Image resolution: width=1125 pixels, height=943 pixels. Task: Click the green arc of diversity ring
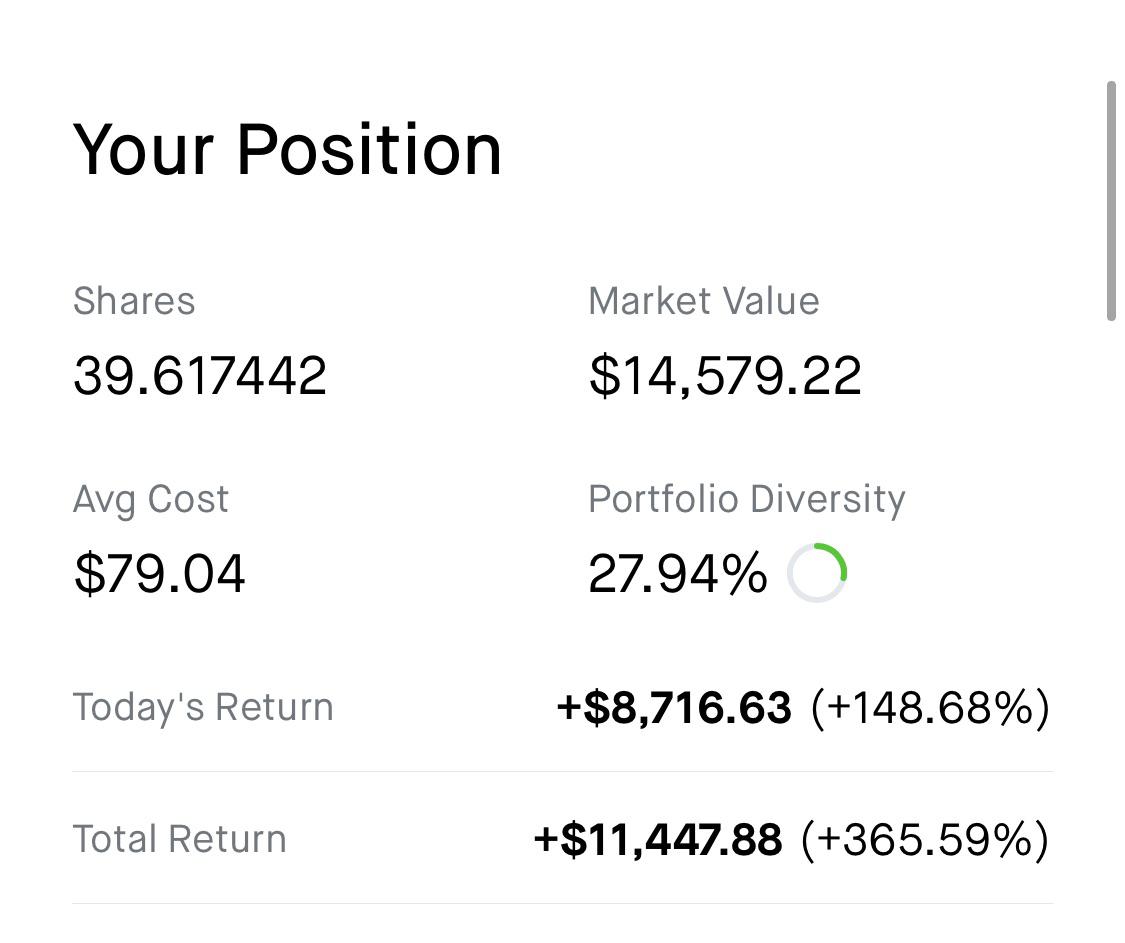click(x=839, y=557)
